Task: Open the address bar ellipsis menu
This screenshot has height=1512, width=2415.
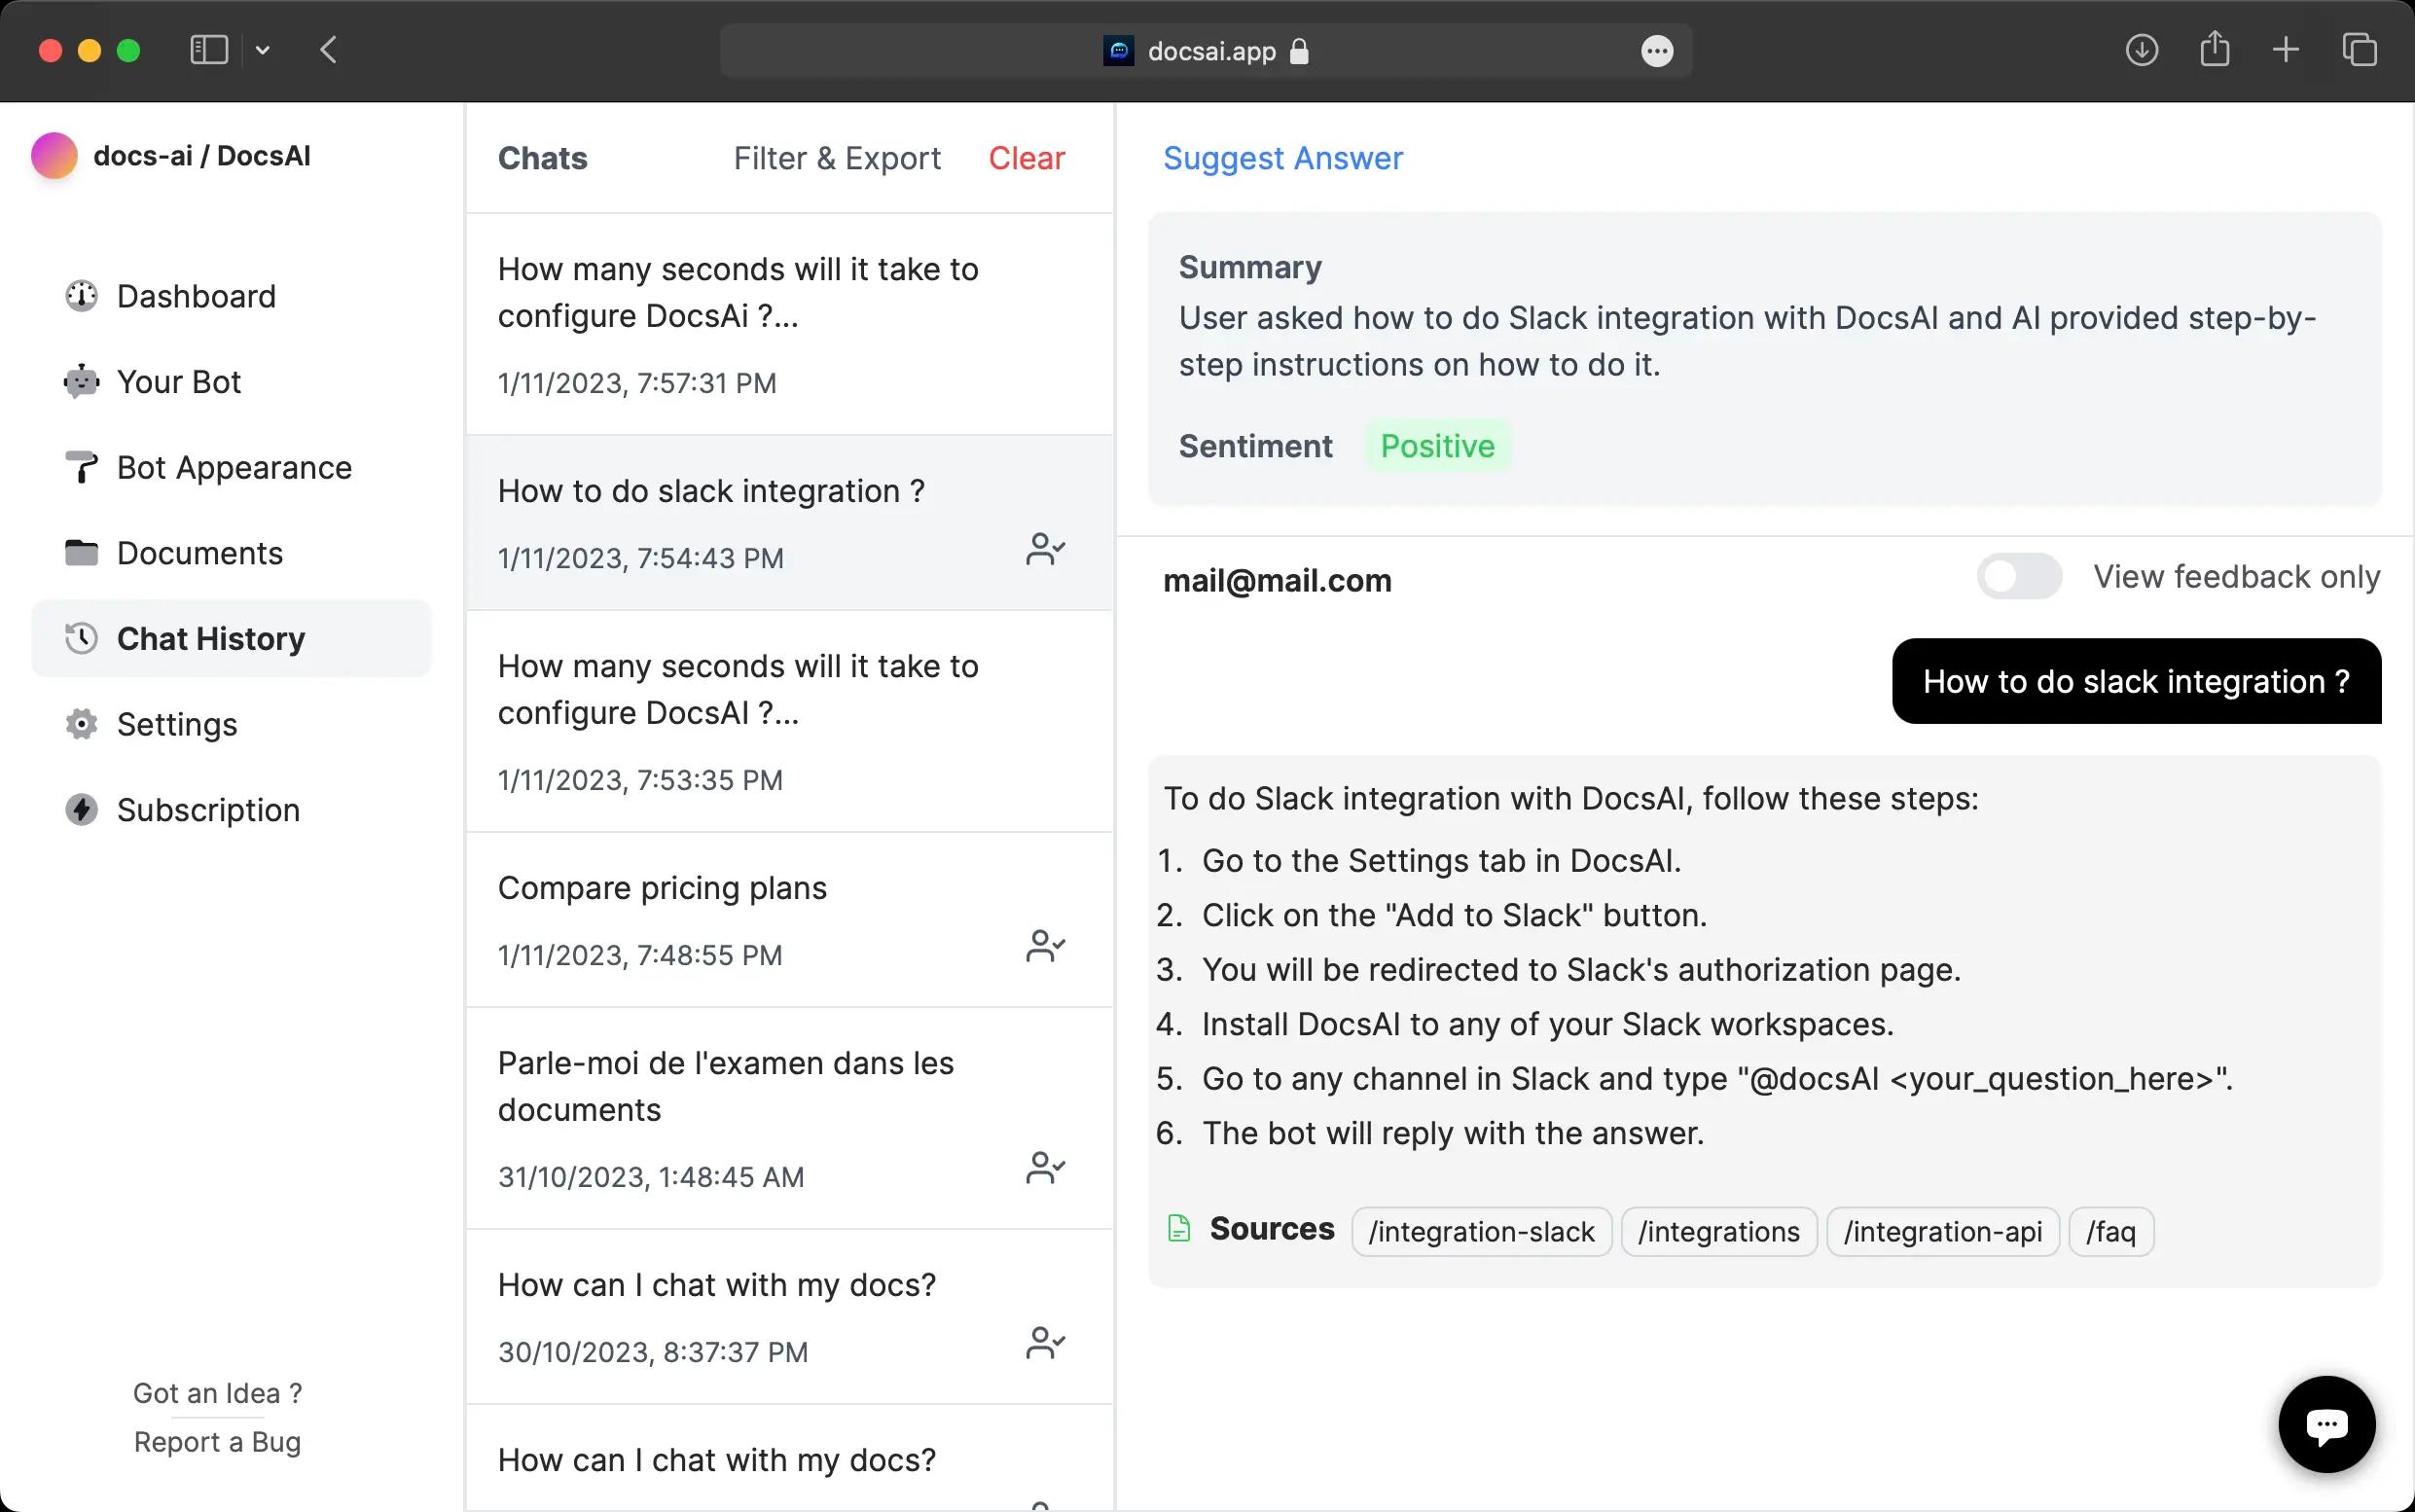Action: point(1656,50)
